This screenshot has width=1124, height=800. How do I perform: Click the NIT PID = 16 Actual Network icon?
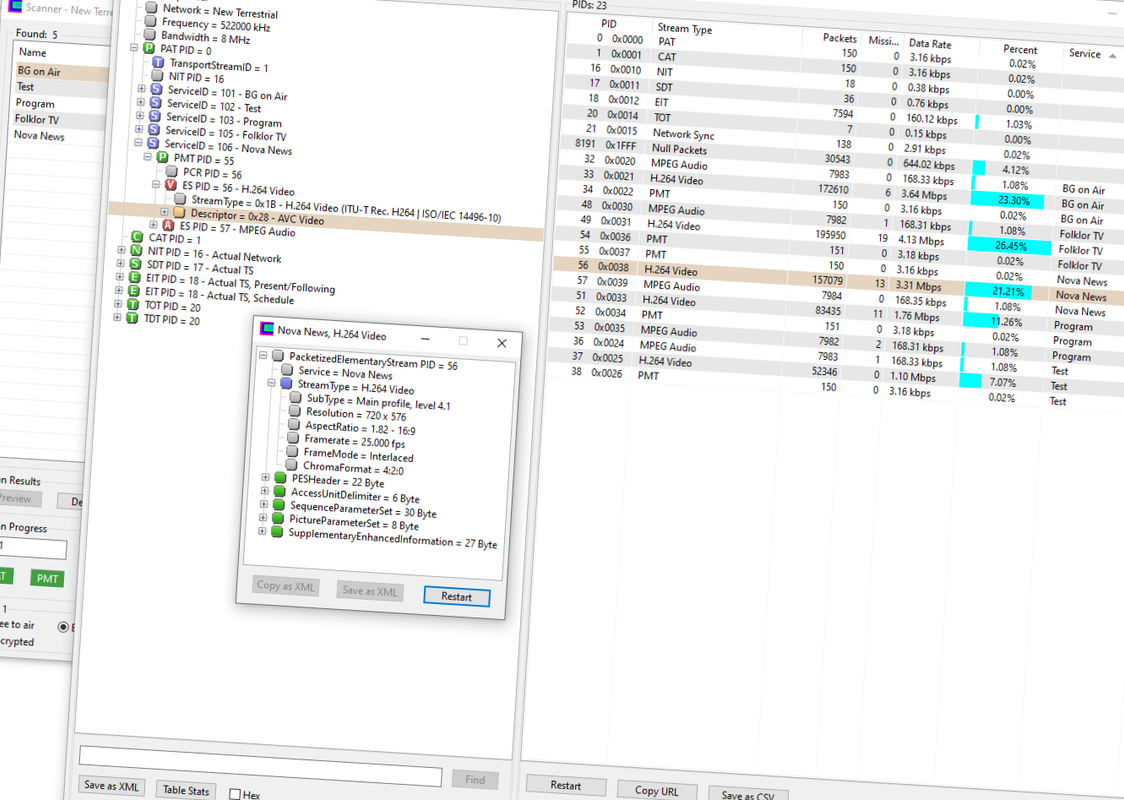[136, 250]
